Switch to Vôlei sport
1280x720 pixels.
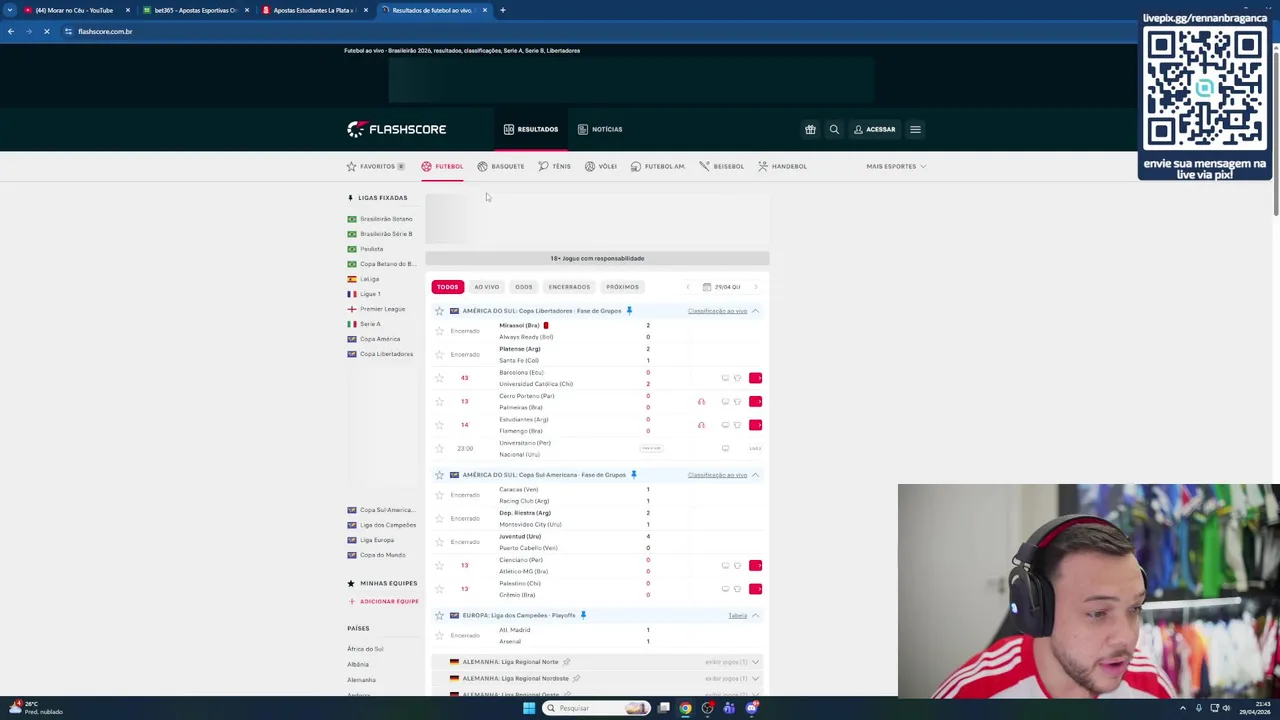tap(600, 166)
